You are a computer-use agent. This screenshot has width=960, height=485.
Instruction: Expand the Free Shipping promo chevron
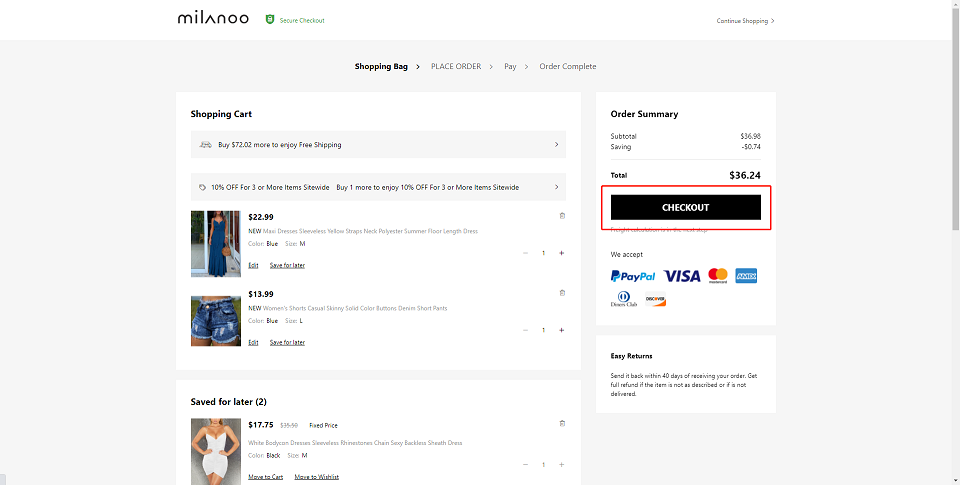pyautogui.click(x=557, y=145)
